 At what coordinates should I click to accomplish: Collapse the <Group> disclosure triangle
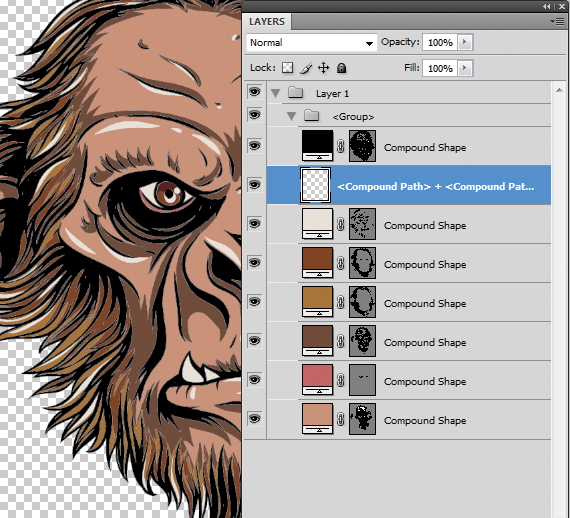click(x=291, y=116)
